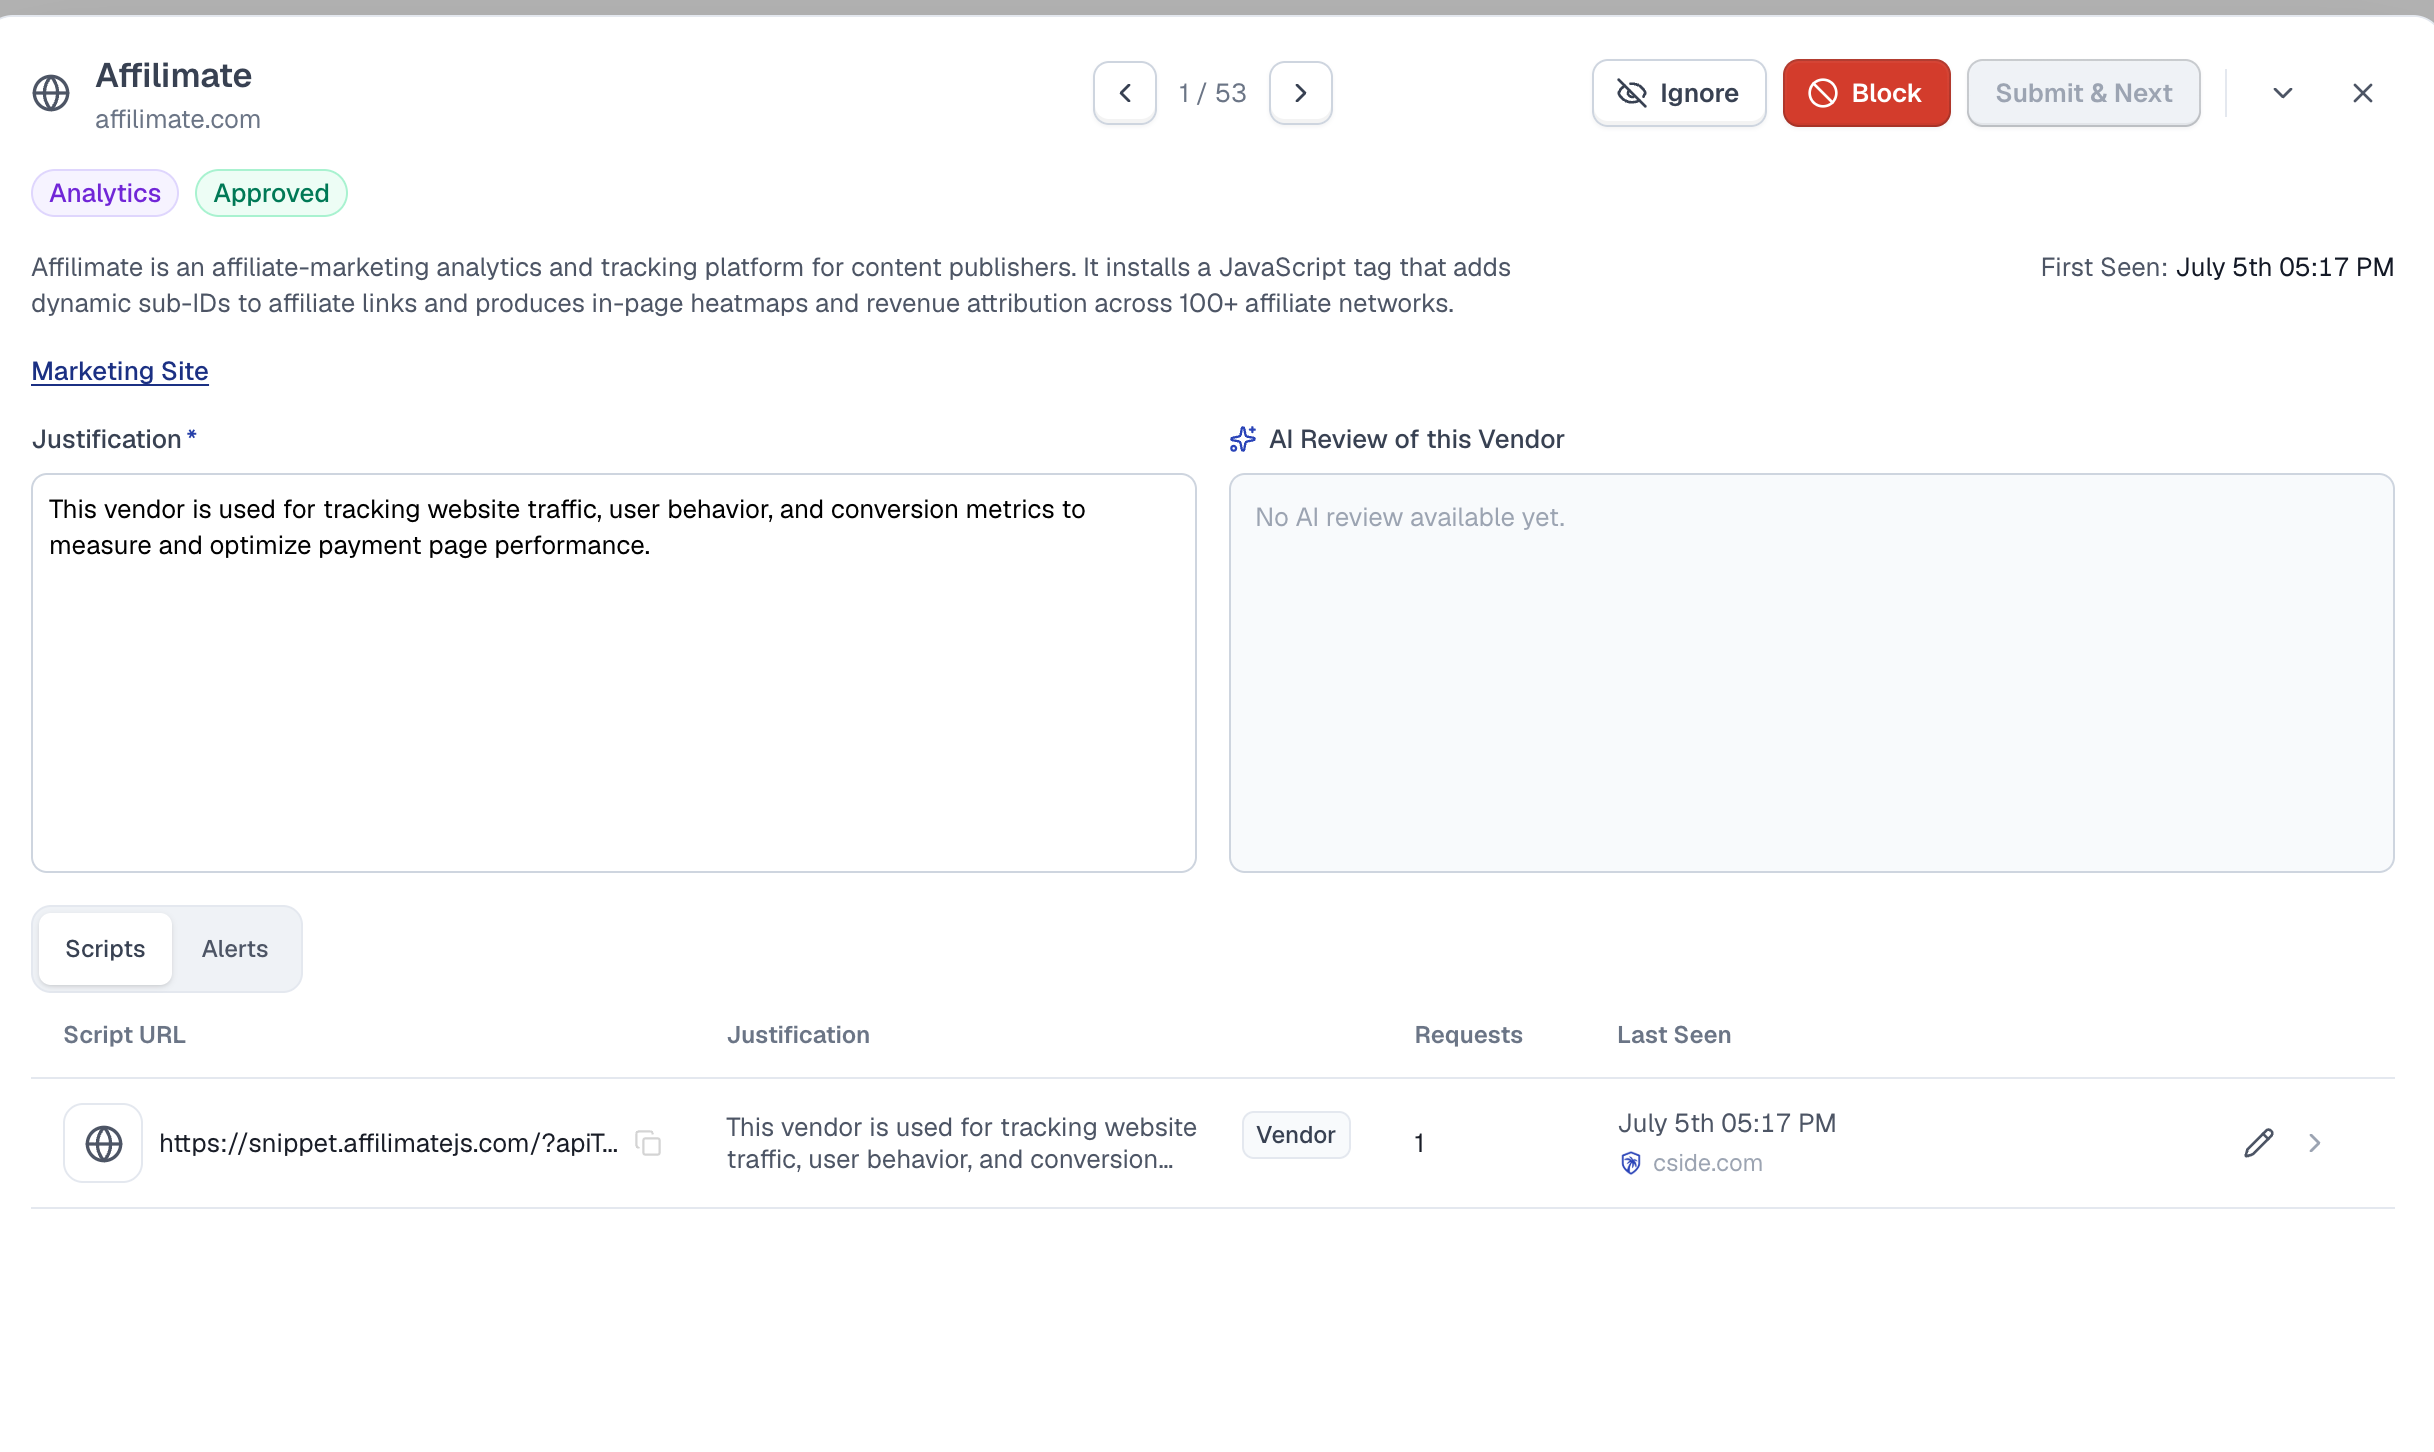
Task: Click the AI Review sparkle icon
Action: tap(1243, 439)
